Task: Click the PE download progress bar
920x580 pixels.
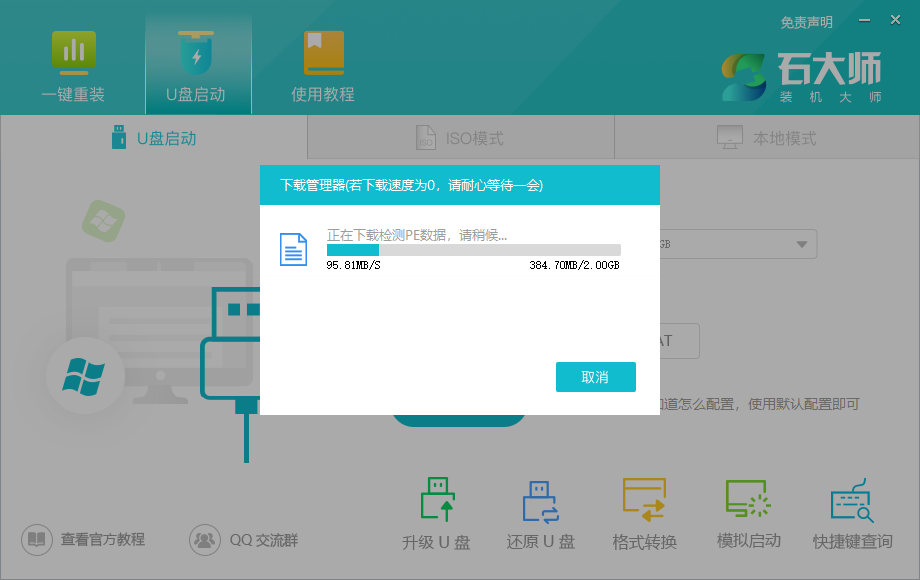Action: (x=473, y=248)
